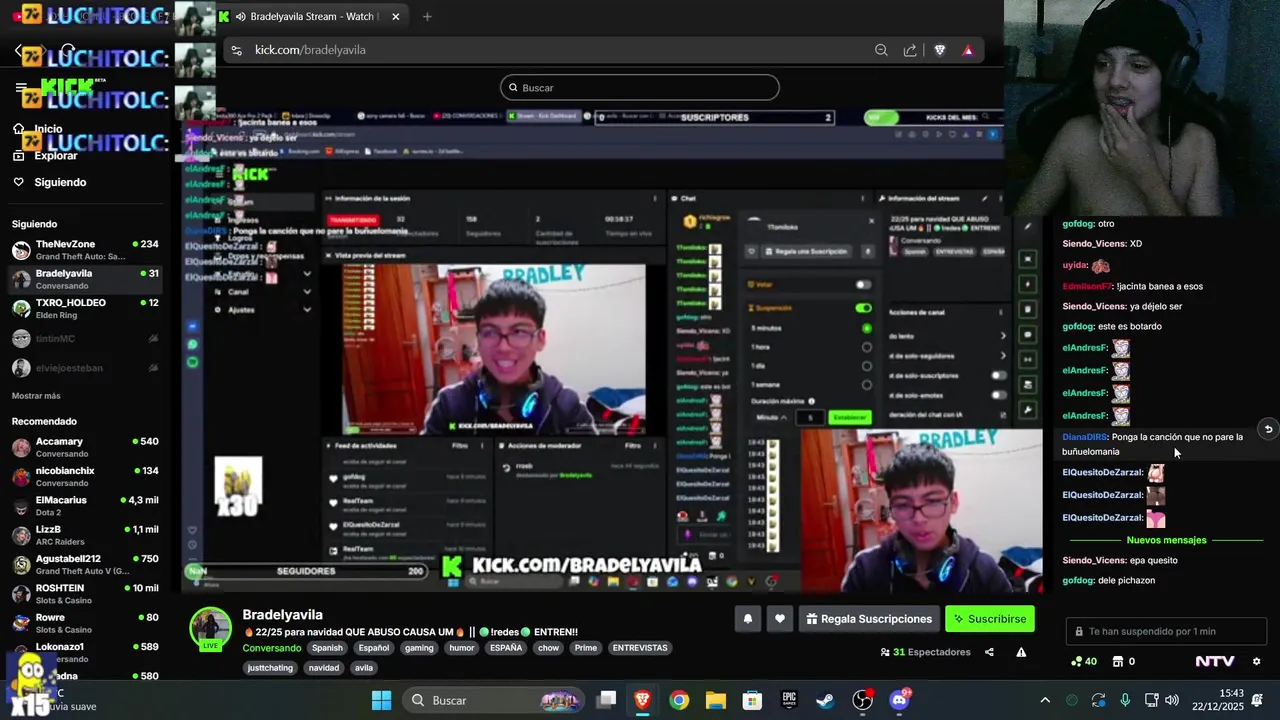Show hidden icons chevron in system tray
Image resolution: width=1280 pixels, height=720 pixels.
point(1045,700)
